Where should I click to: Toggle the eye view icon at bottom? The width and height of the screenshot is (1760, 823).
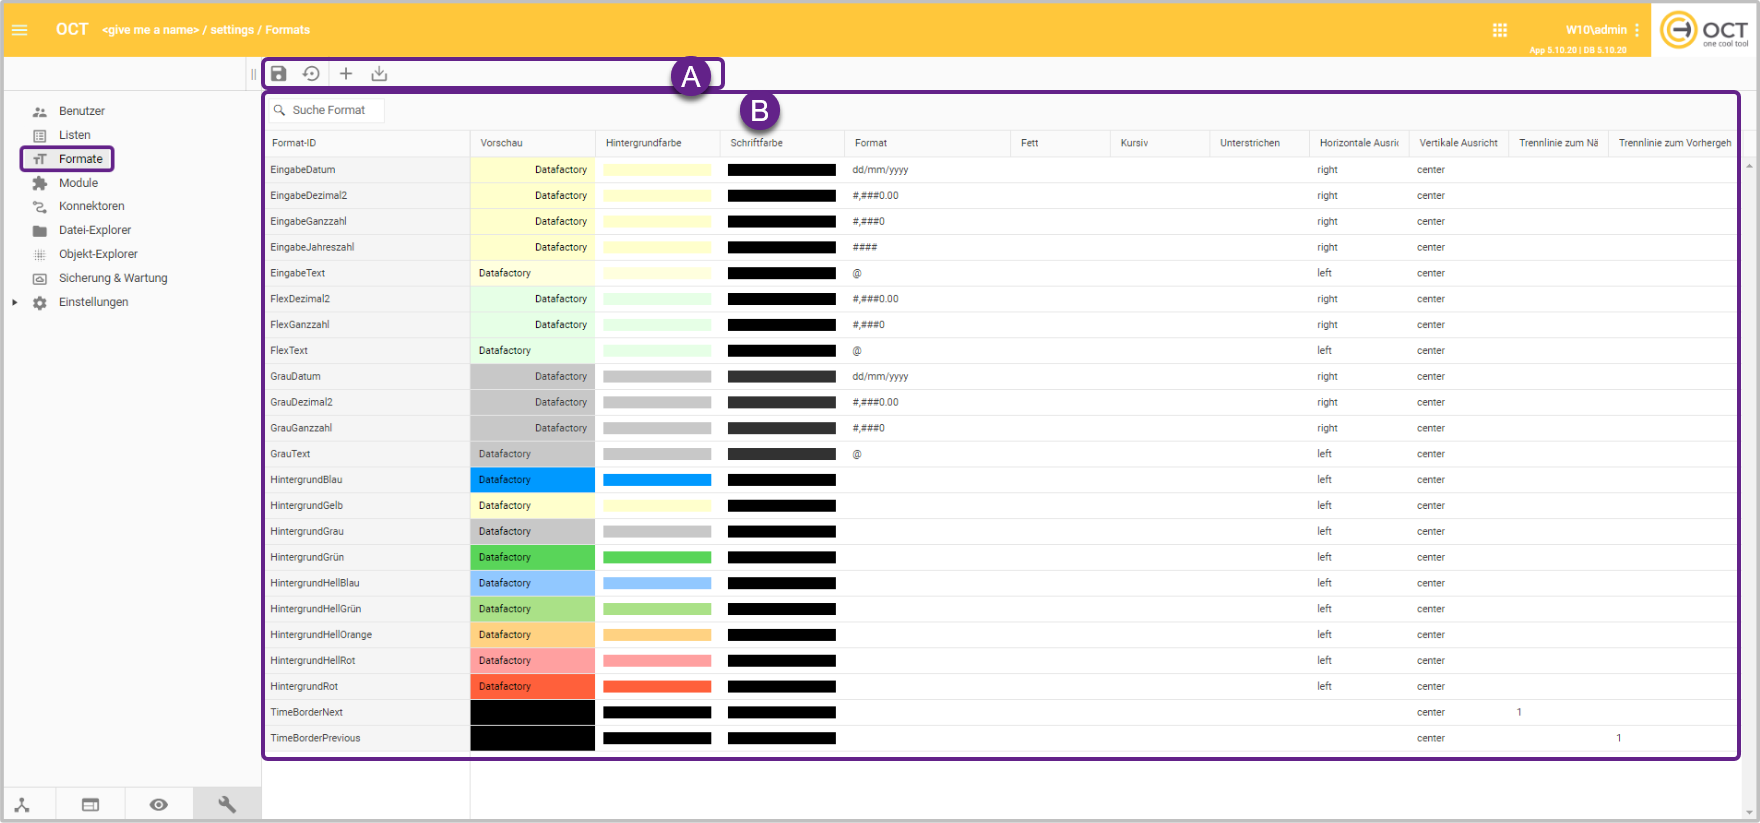pyautogui.click(x=158, y=804)
